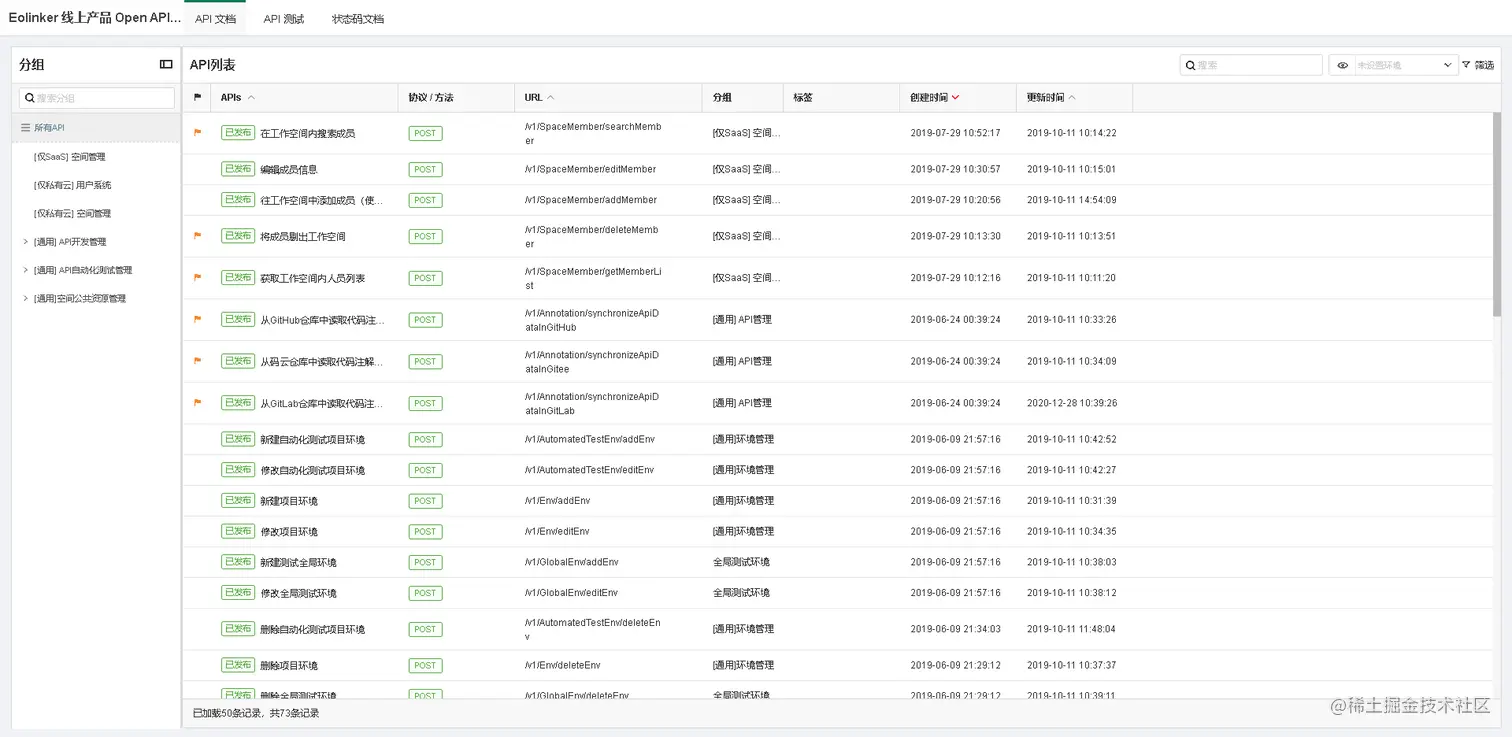Expand the [通用] API开发管理 group

pyautogui.click(x=25, y=242)
